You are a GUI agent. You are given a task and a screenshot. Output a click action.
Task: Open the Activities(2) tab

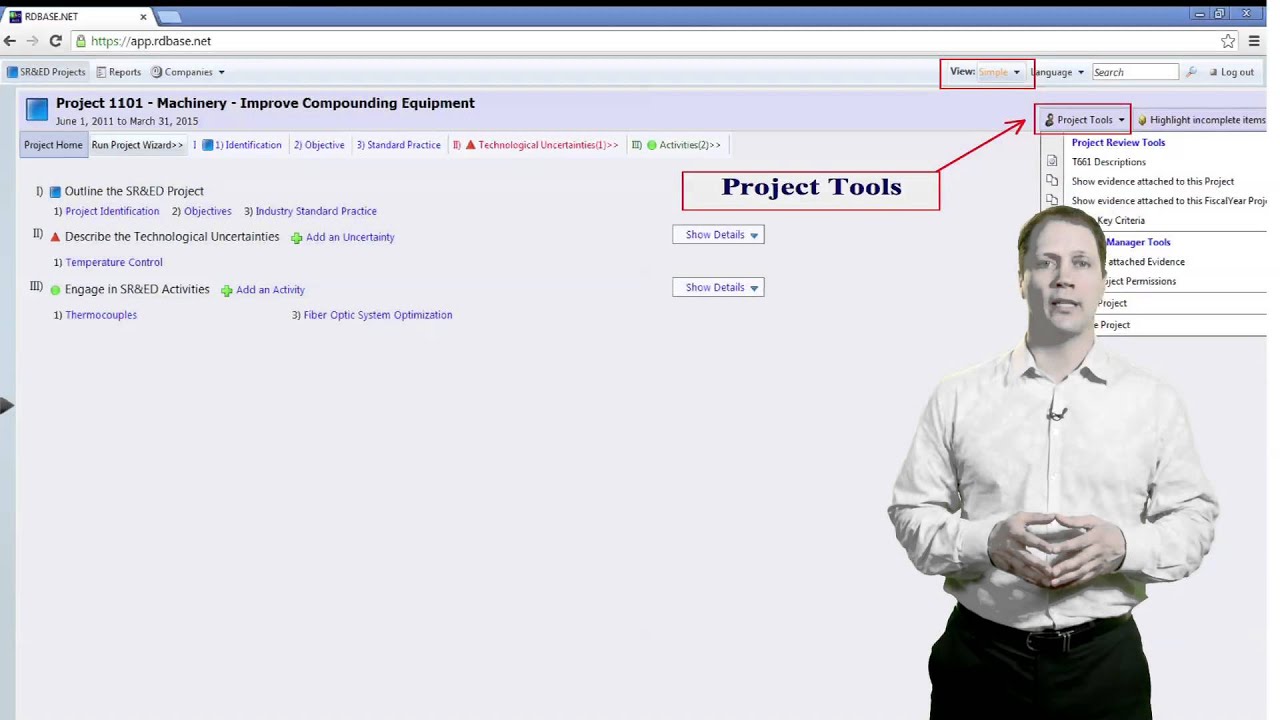(x=689, y=145)
